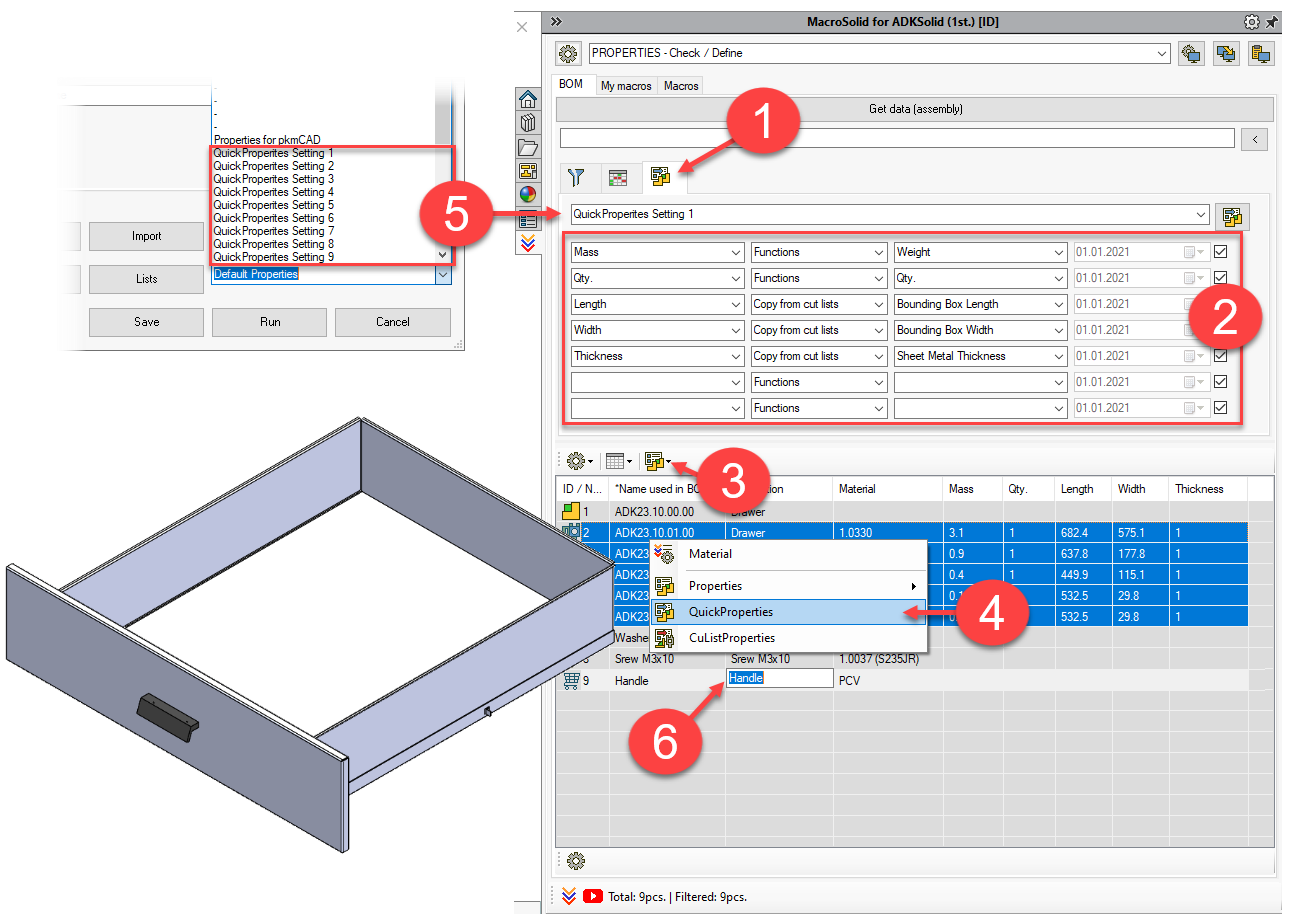
Task: Click the chevrons logo in status bar
Action: [x=568, y=896]
